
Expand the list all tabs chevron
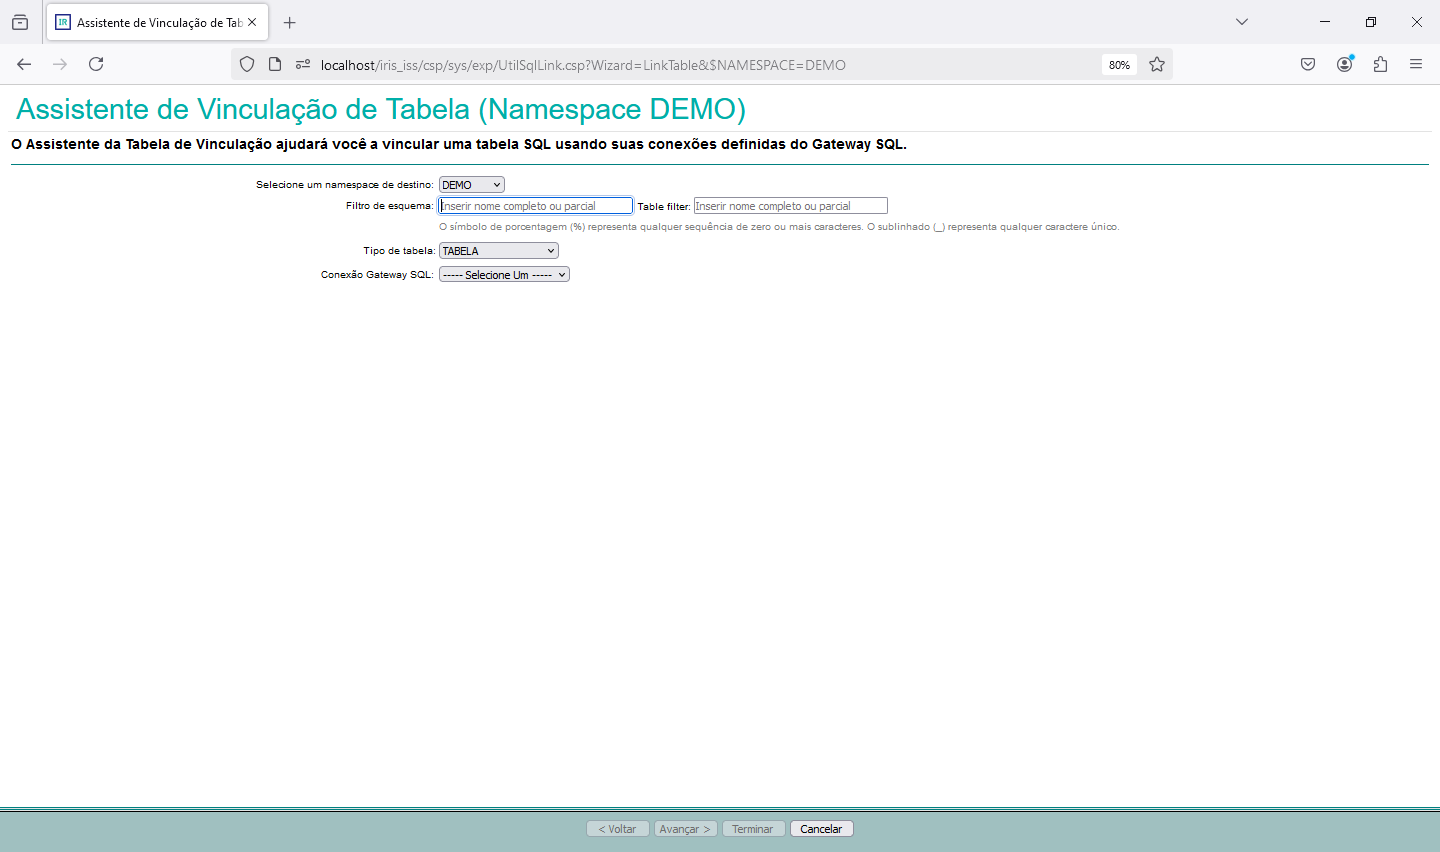(x=1242, y=22)
